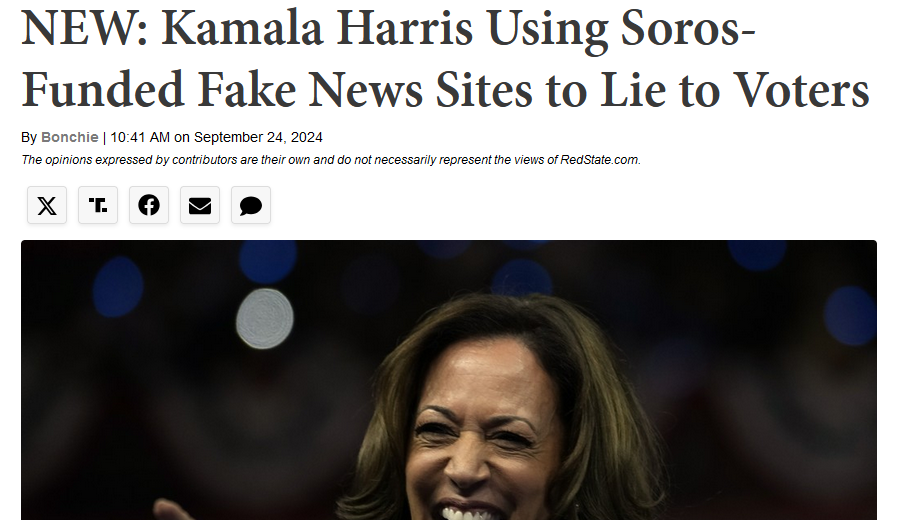This screenshot has width=900, height=520.
Task: Click the gray bokeh light in photo
Action: [265, 319]
